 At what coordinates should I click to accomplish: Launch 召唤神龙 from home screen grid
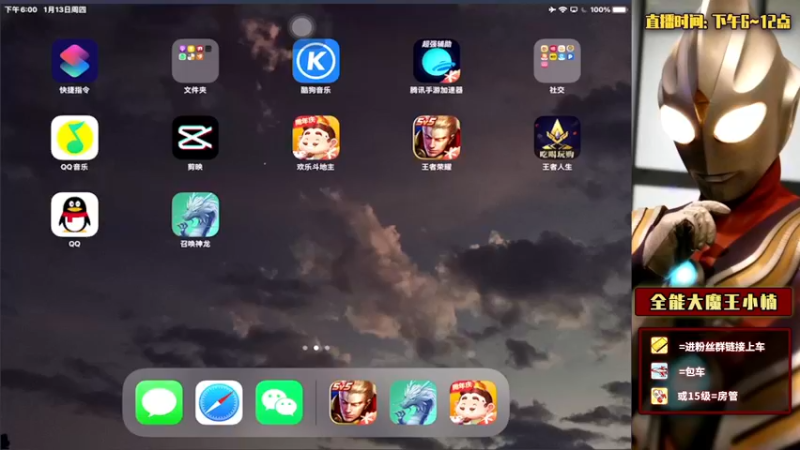point(195,215)
